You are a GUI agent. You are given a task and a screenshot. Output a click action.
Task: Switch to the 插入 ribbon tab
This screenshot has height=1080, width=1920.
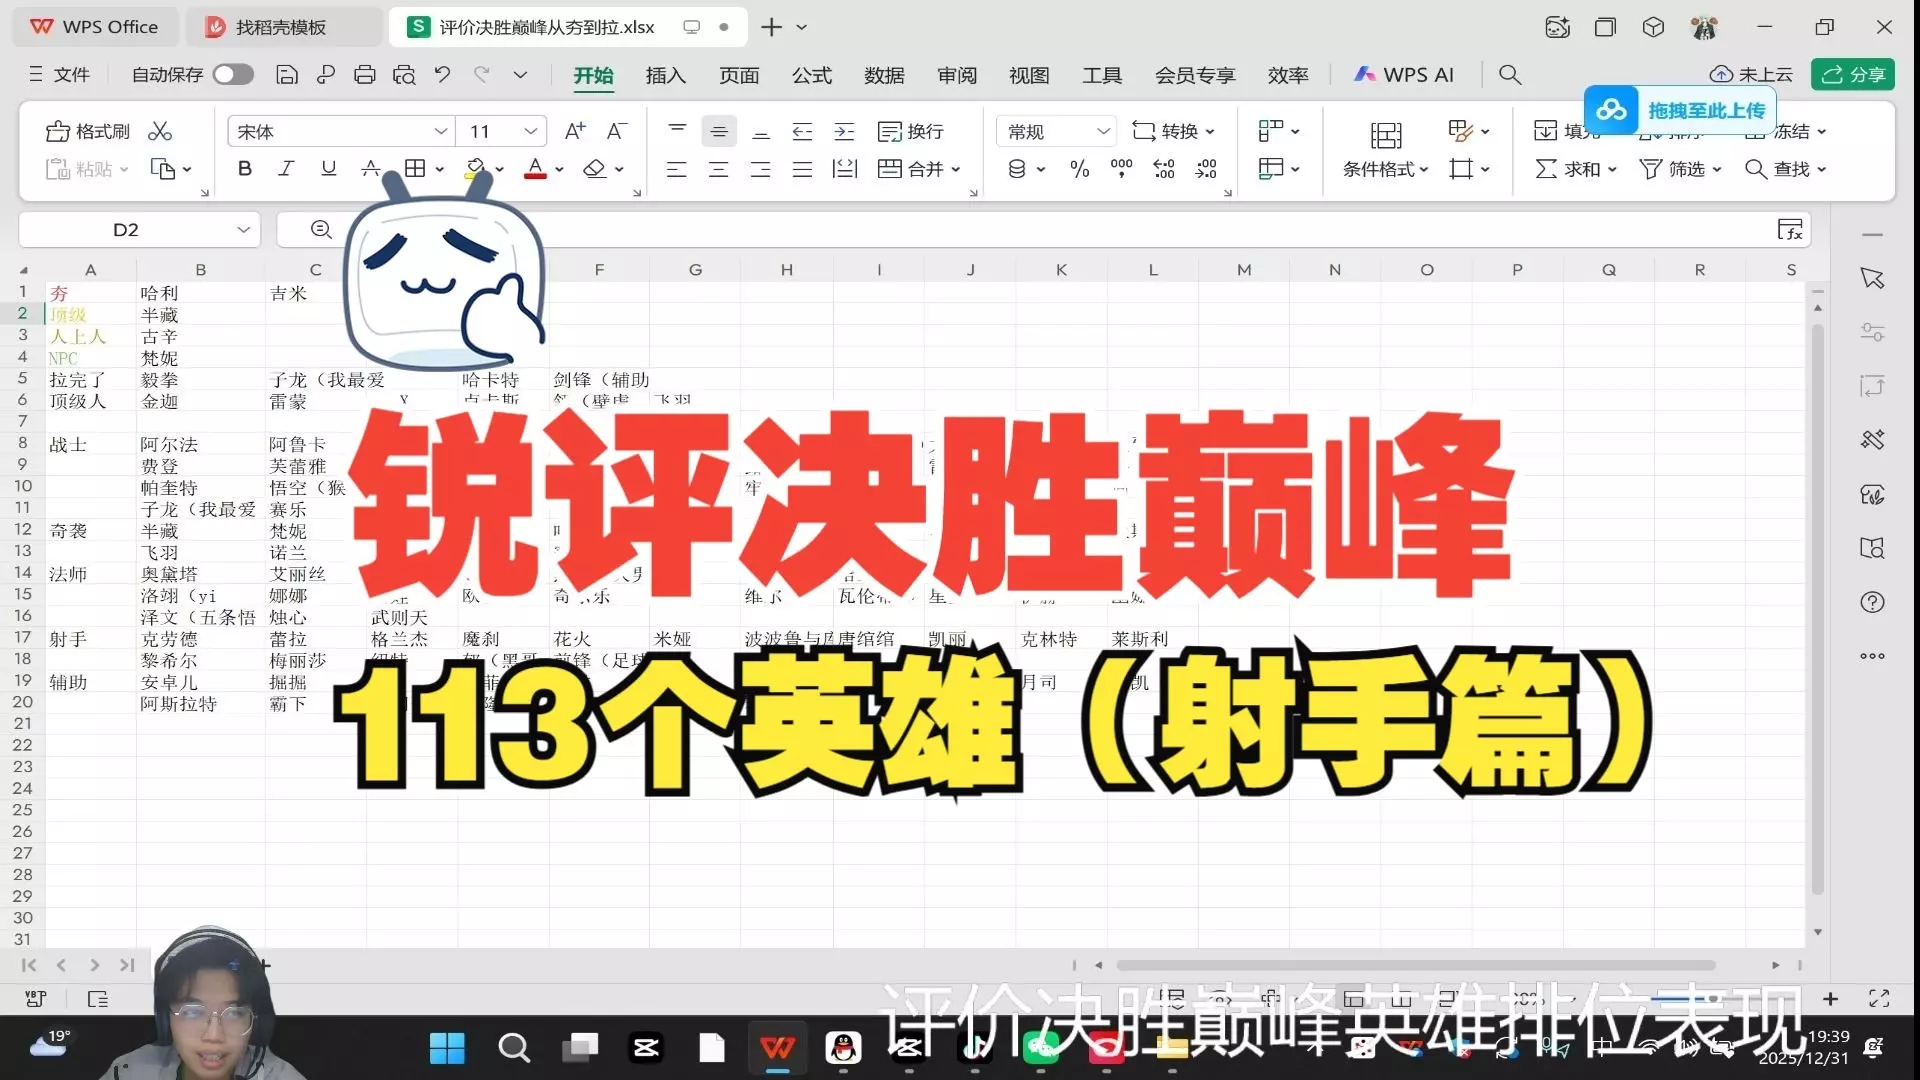pos(665,75)
